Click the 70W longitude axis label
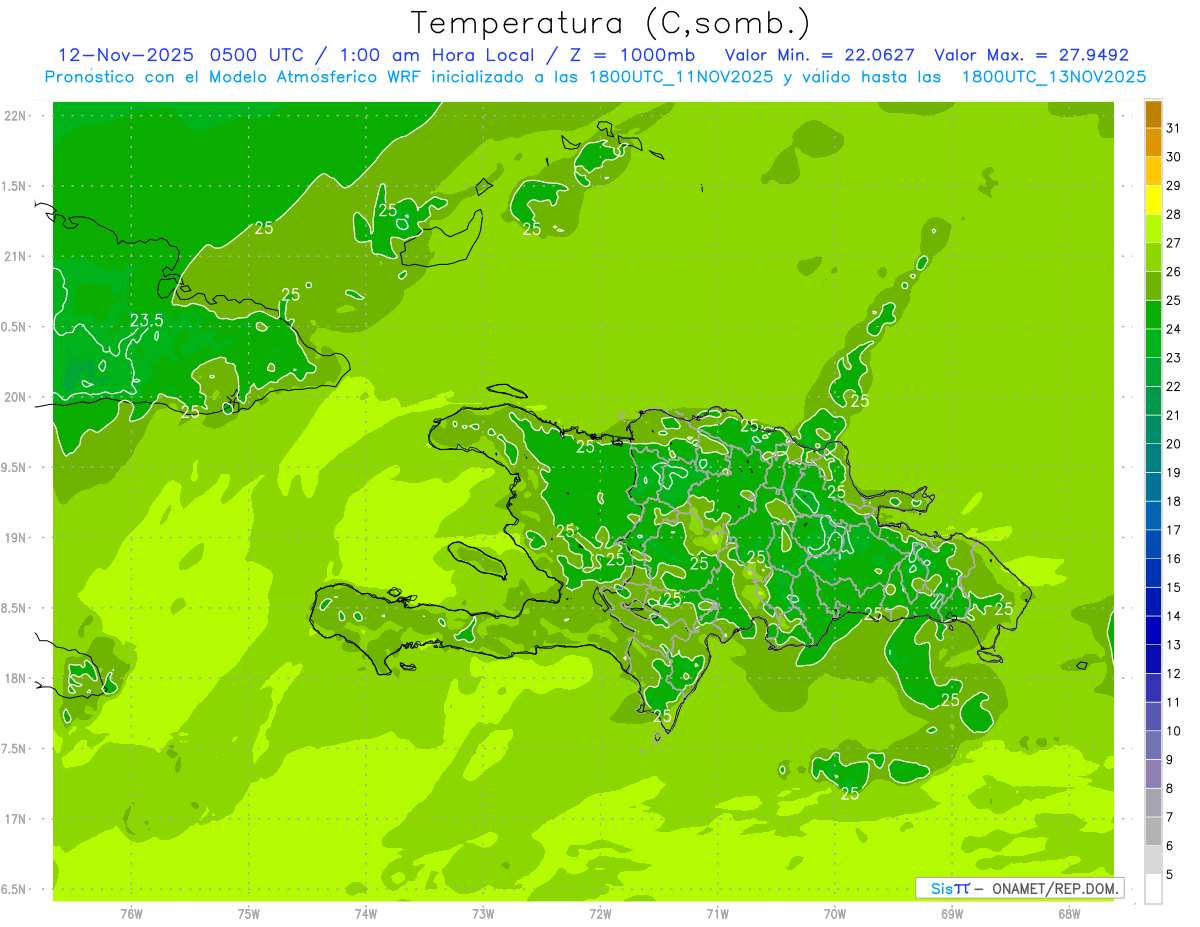 click(x=835, y=913)
